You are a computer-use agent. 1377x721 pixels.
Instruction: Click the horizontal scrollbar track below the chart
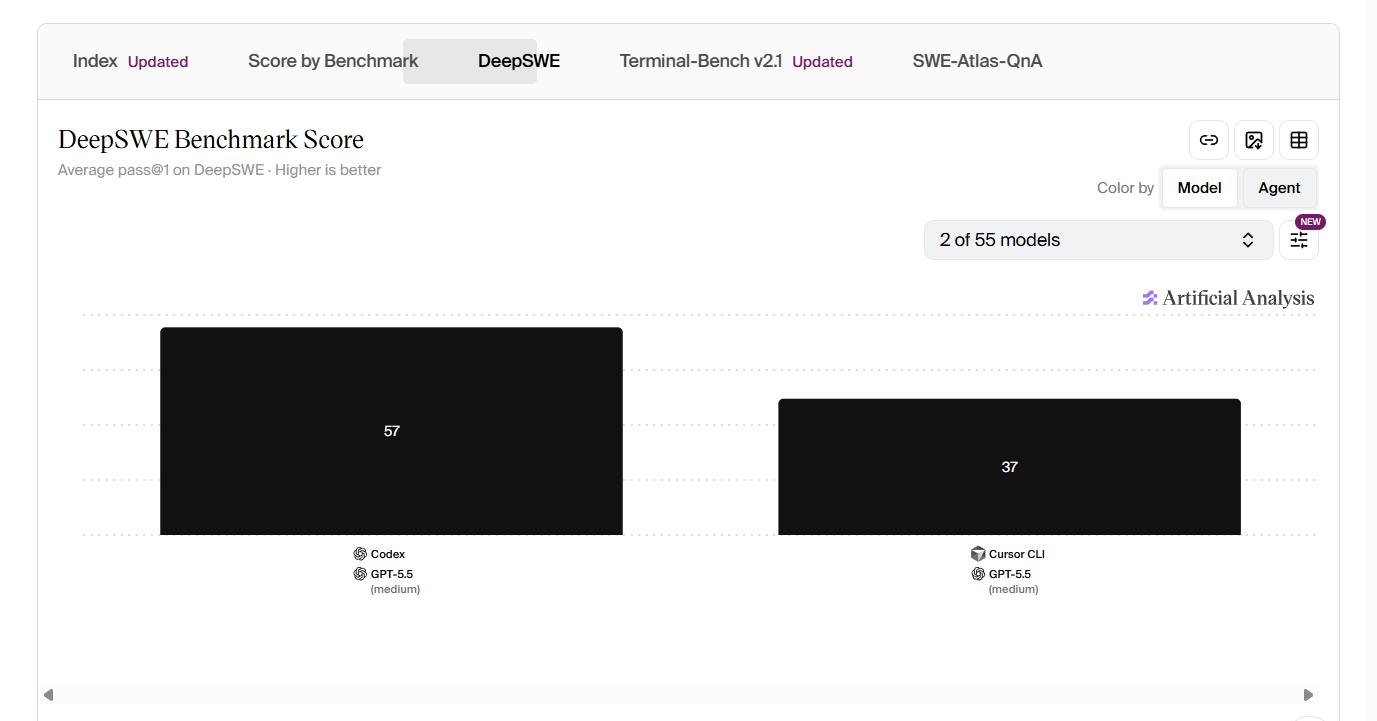(678, 695)
